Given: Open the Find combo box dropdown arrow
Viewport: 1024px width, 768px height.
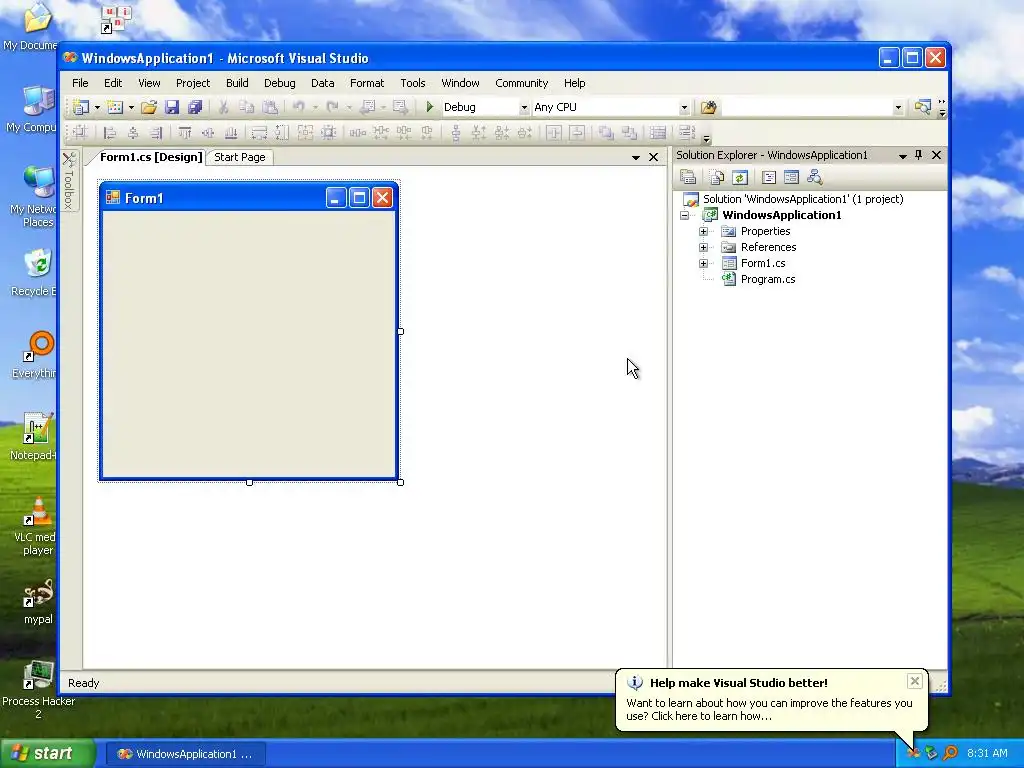Looking at the screenshot, I should click(898, 107).
